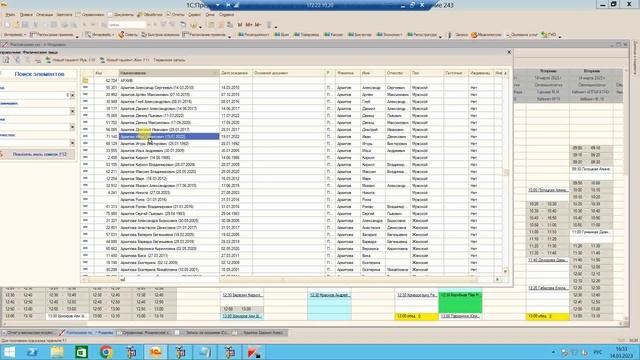Switch to the Регистратура interface

pos(422,35)
